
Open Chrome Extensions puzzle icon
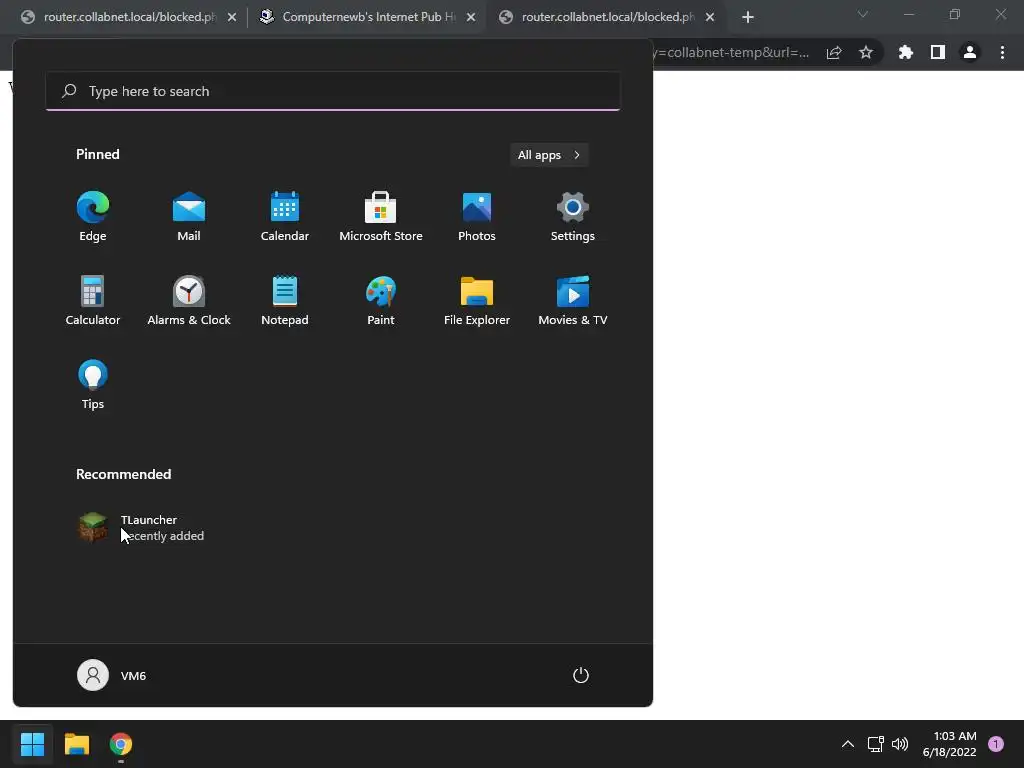tap(905, 52)
